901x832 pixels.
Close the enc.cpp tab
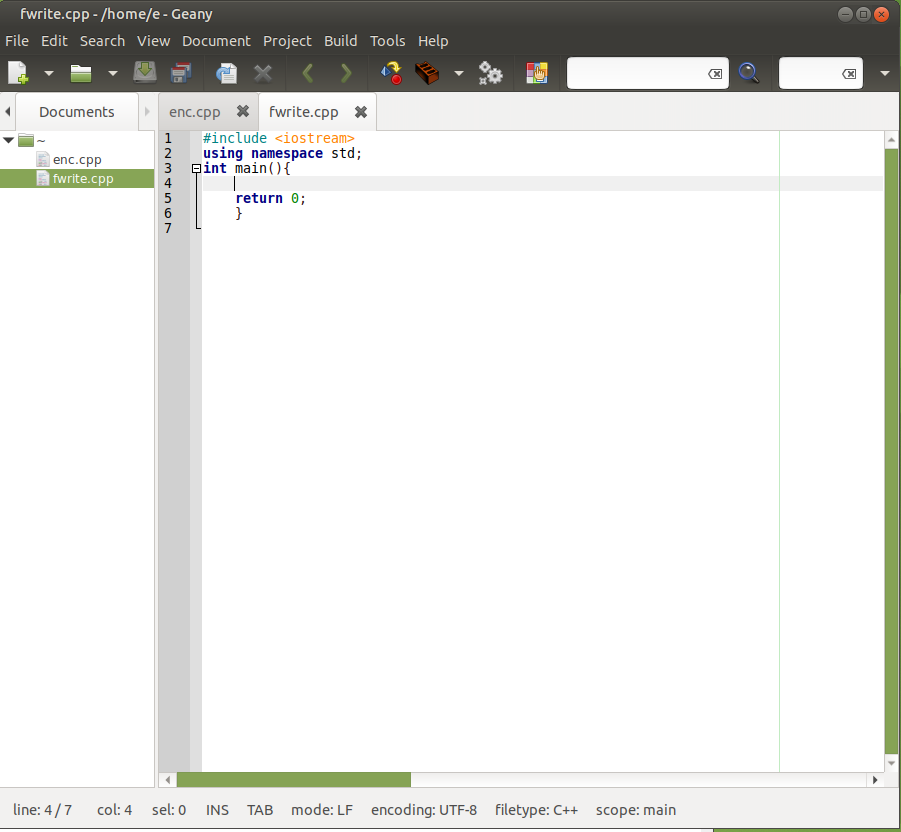(243, 111)
